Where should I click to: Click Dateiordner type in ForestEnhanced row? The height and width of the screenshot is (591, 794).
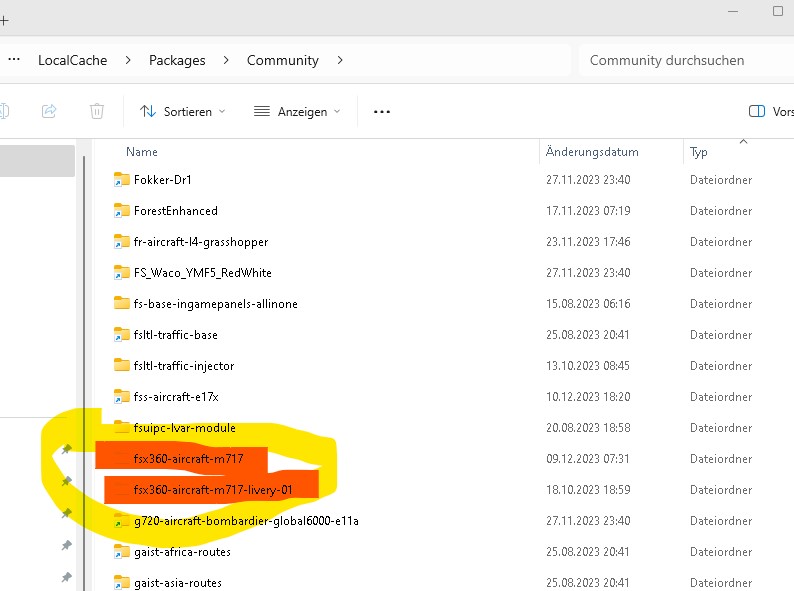721,211
